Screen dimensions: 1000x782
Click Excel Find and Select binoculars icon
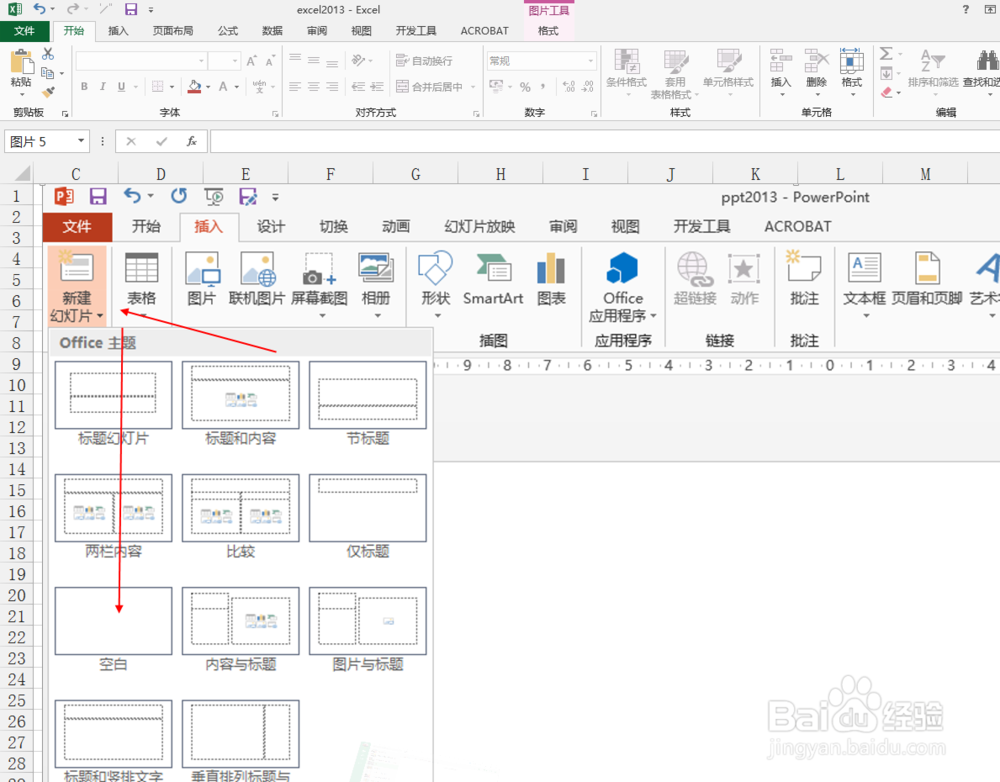click(987, 62)
